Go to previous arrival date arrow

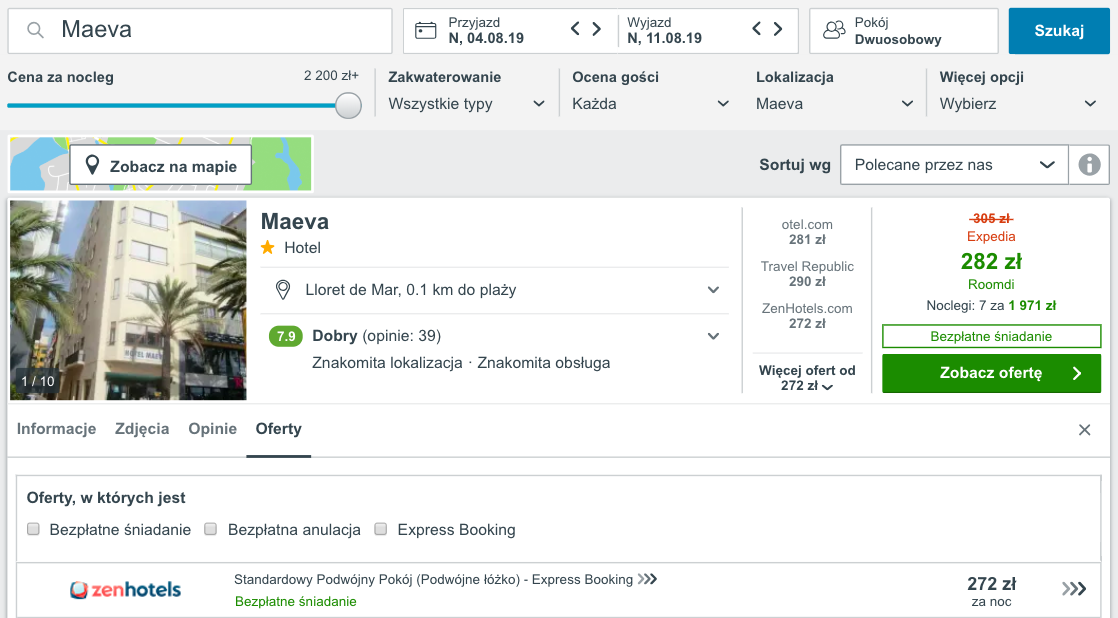click(x=575, y=29)
